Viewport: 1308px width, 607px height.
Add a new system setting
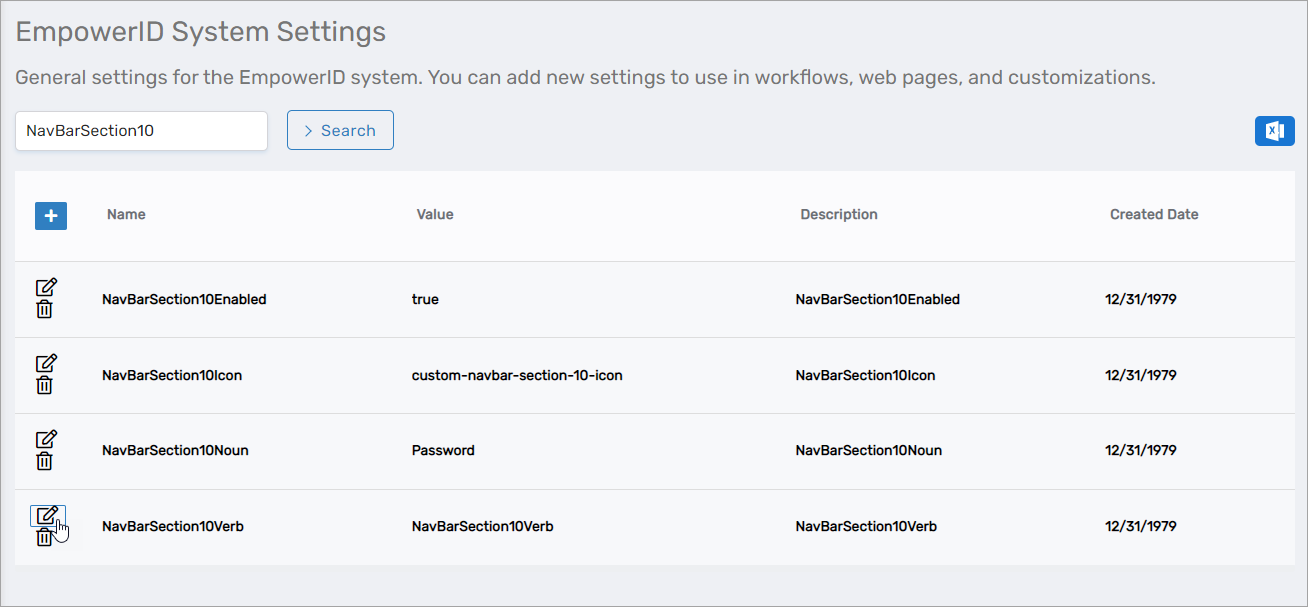pos(51,216)
